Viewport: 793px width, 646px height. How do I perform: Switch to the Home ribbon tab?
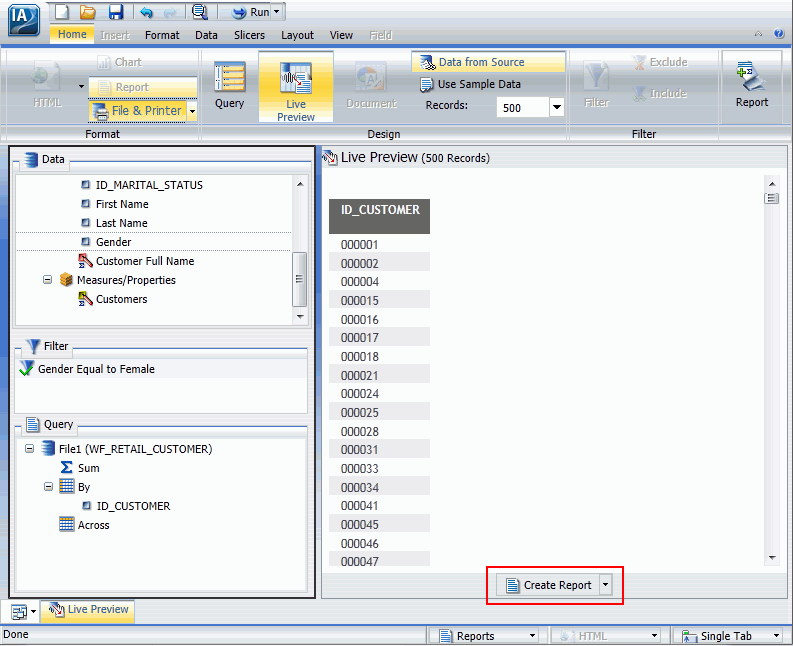72,34
